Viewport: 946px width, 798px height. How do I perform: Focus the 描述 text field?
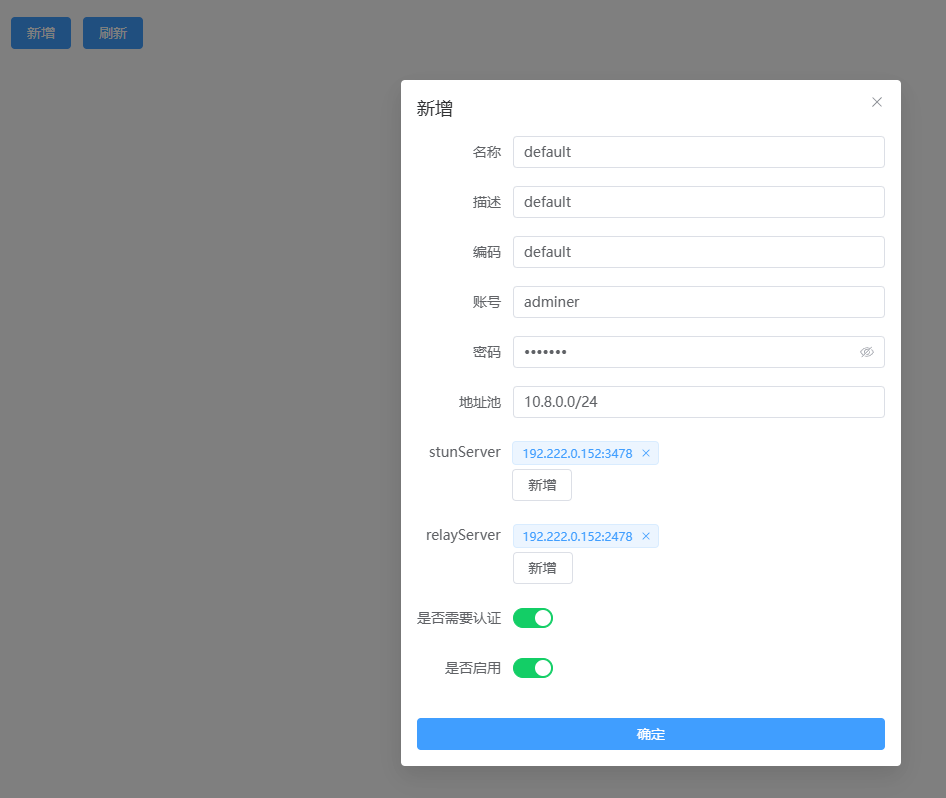click(x=698, y=202)
